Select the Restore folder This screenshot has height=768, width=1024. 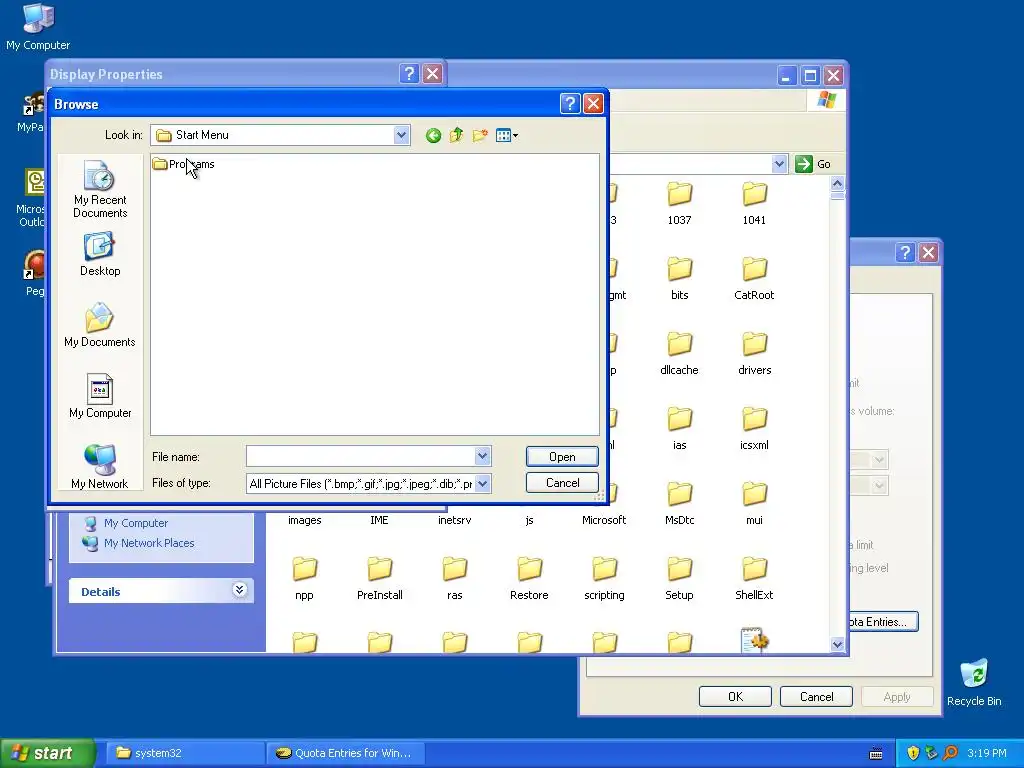click(x=529, y=579)
